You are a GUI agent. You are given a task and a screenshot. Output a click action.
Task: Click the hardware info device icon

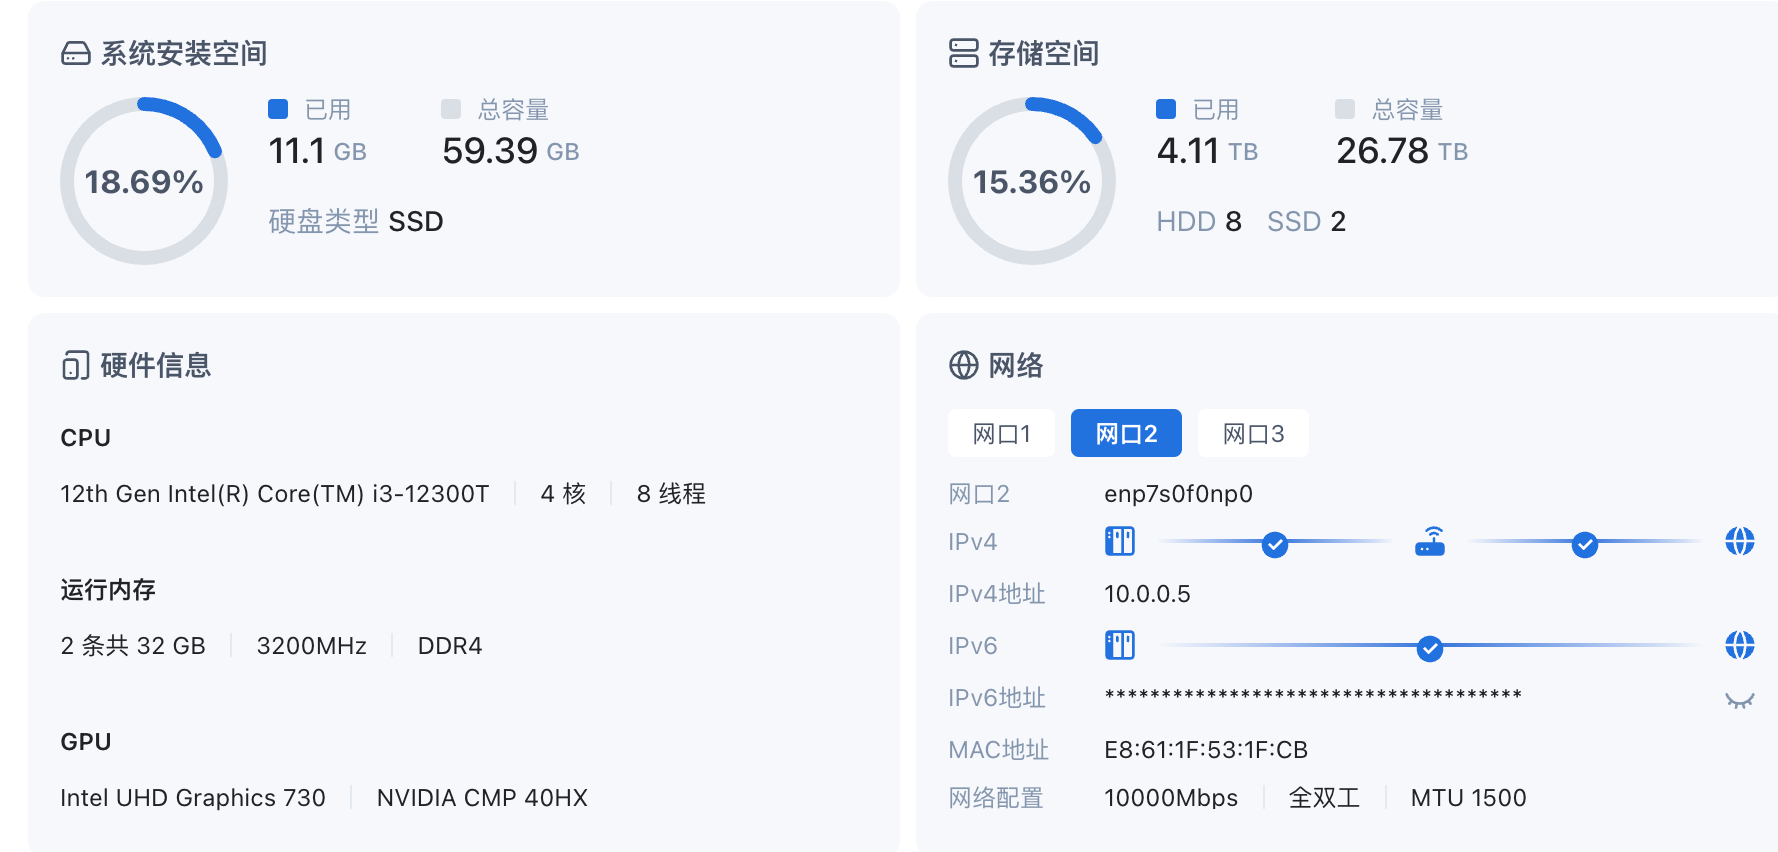tap(76, 366)
